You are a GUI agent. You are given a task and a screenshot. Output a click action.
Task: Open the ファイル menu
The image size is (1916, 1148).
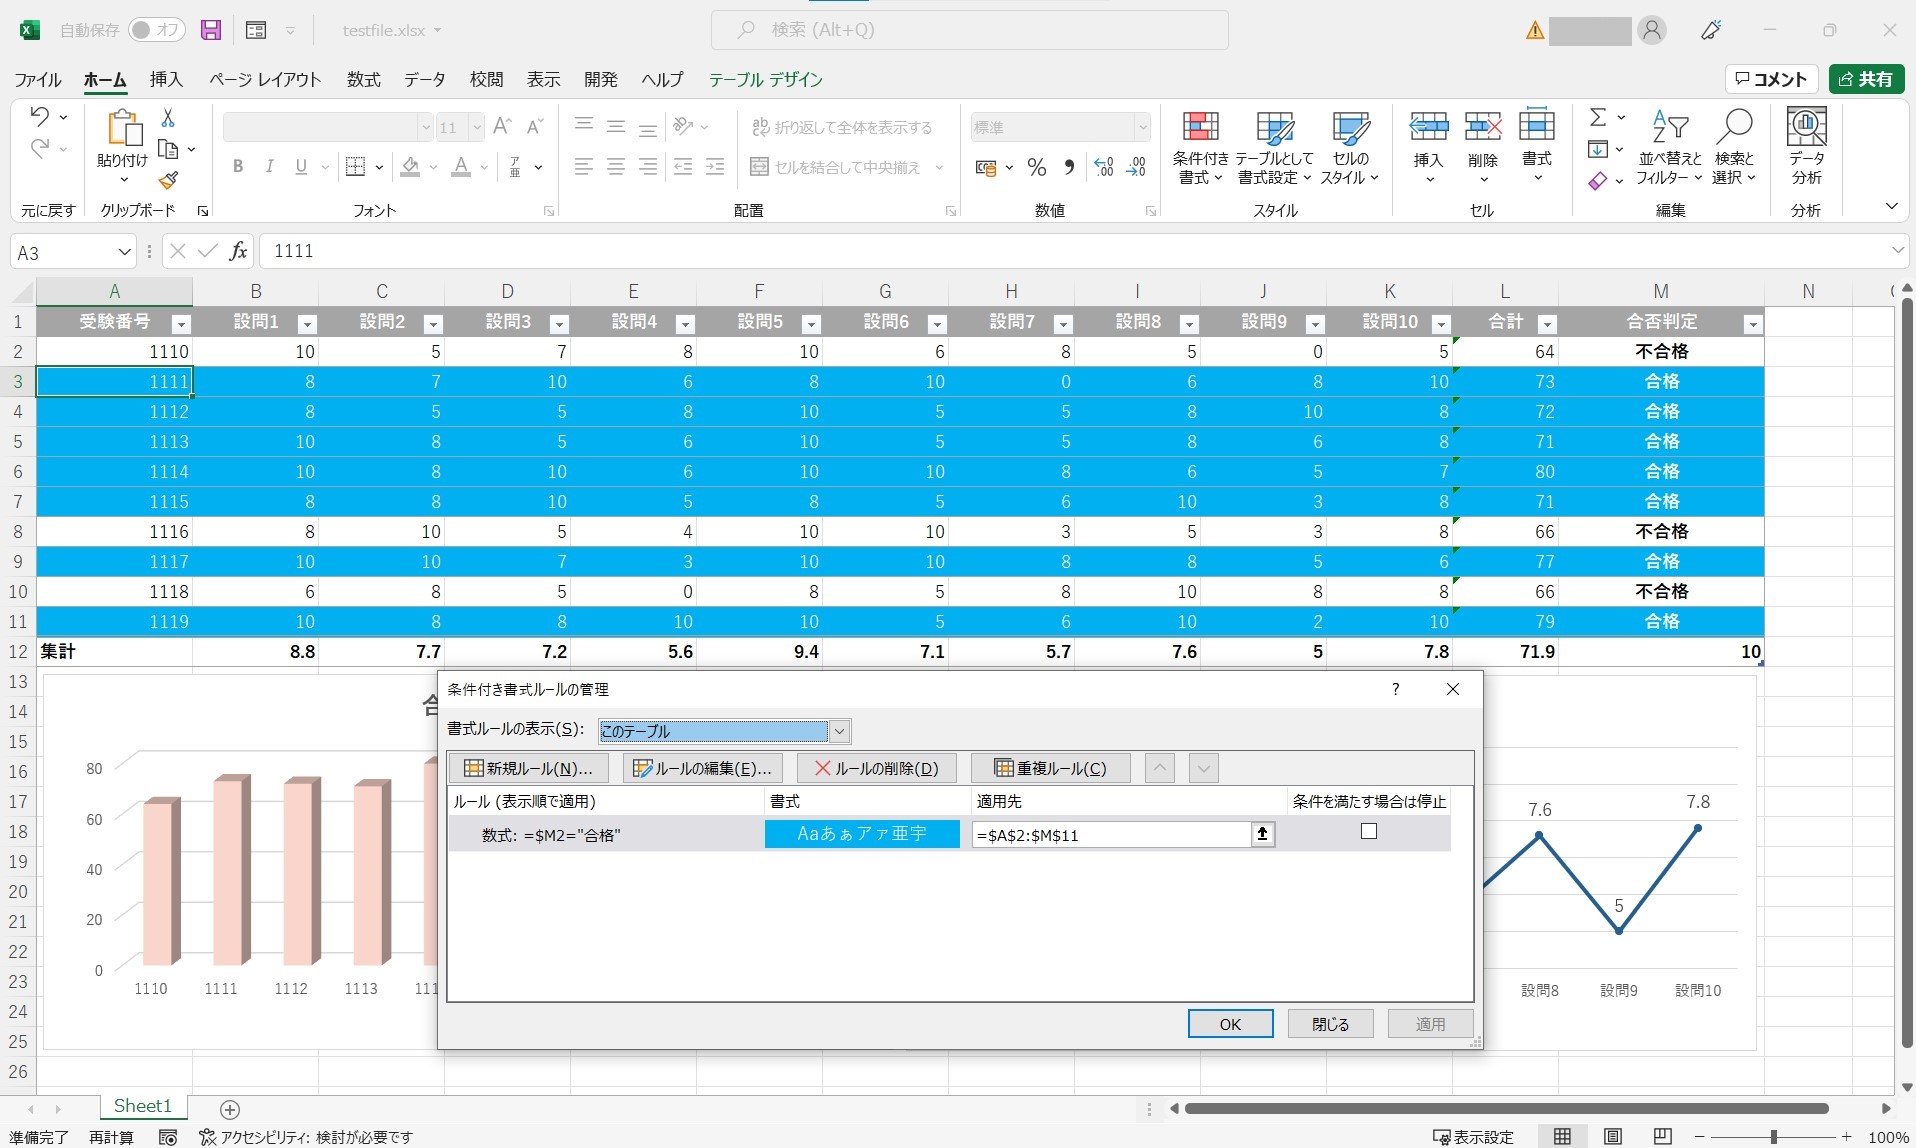click(x=38, y=79)
